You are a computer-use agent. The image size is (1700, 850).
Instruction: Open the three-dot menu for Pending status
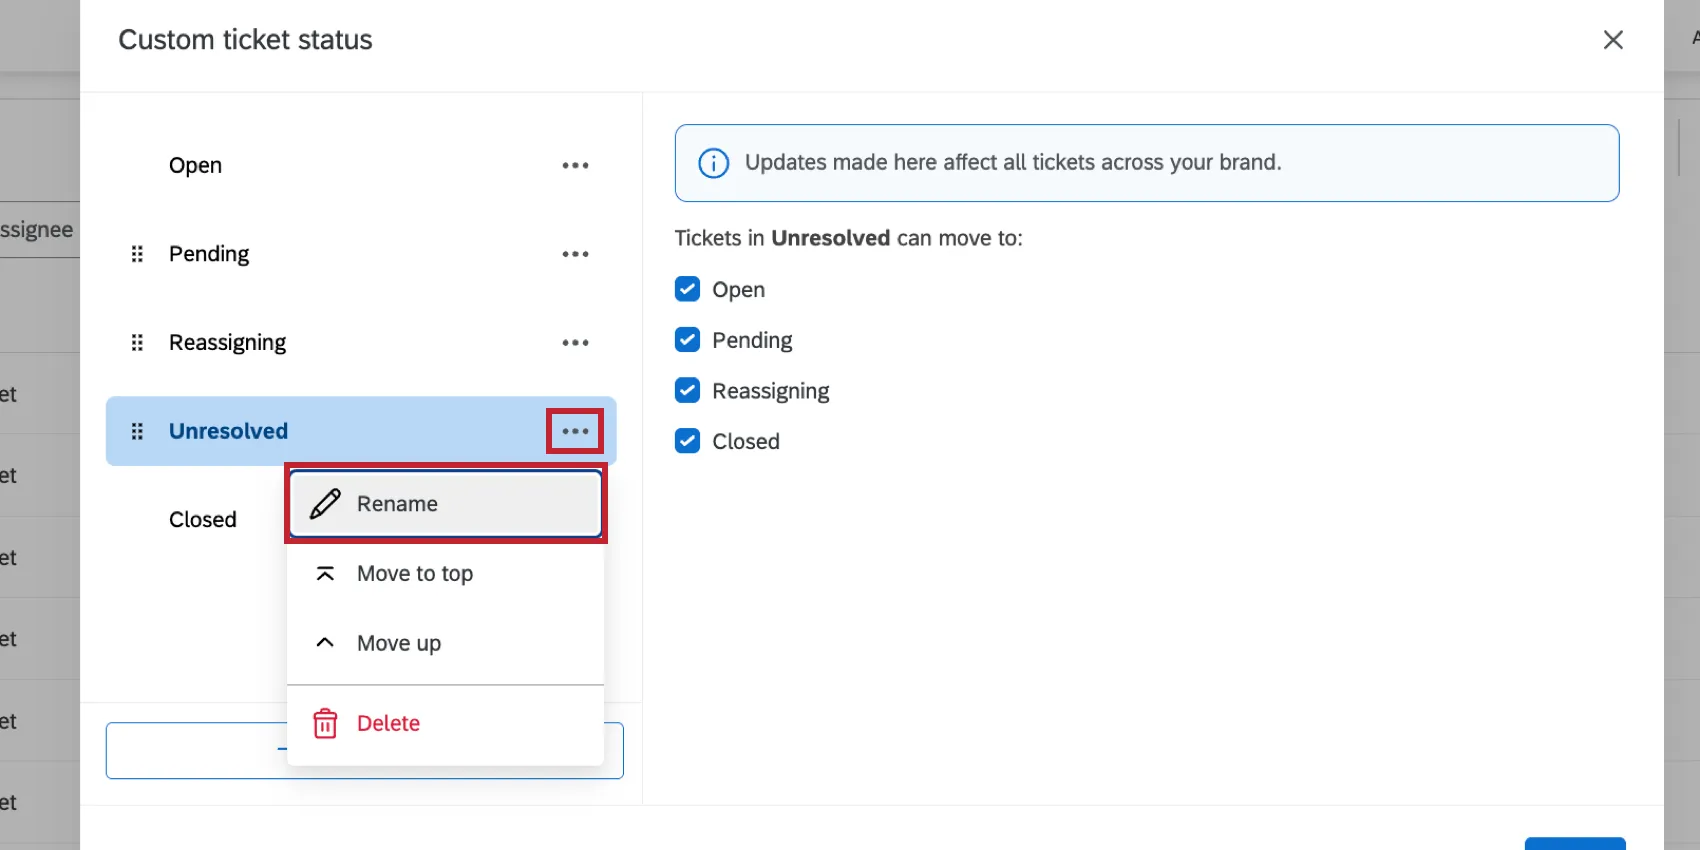point(575,254)
